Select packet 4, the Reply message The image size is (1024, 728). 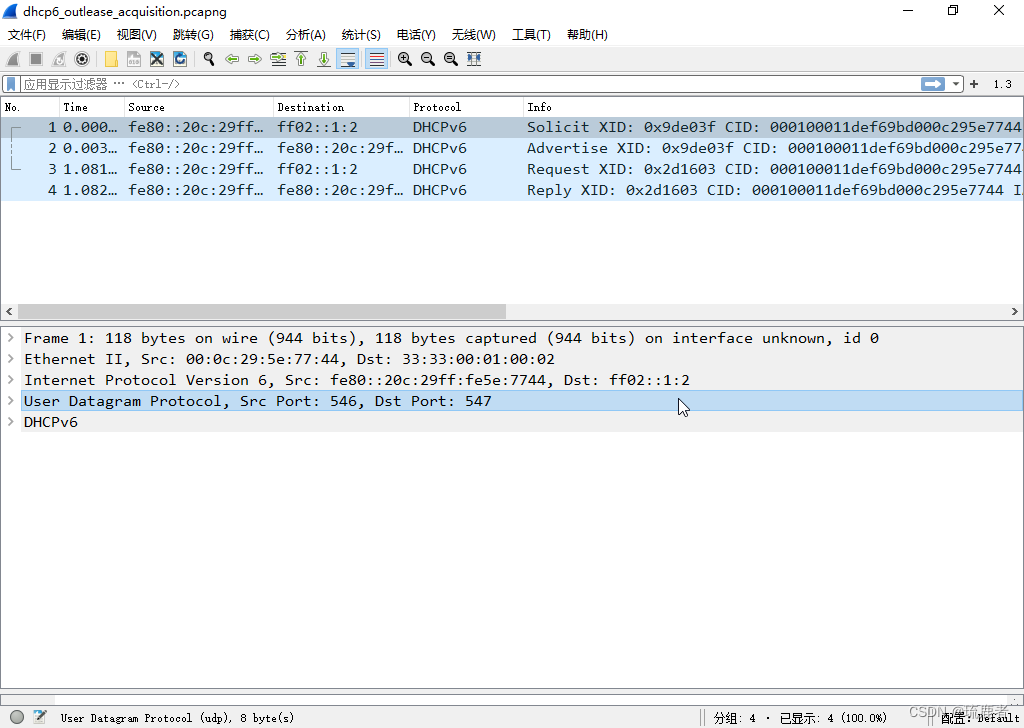(512, 190)
